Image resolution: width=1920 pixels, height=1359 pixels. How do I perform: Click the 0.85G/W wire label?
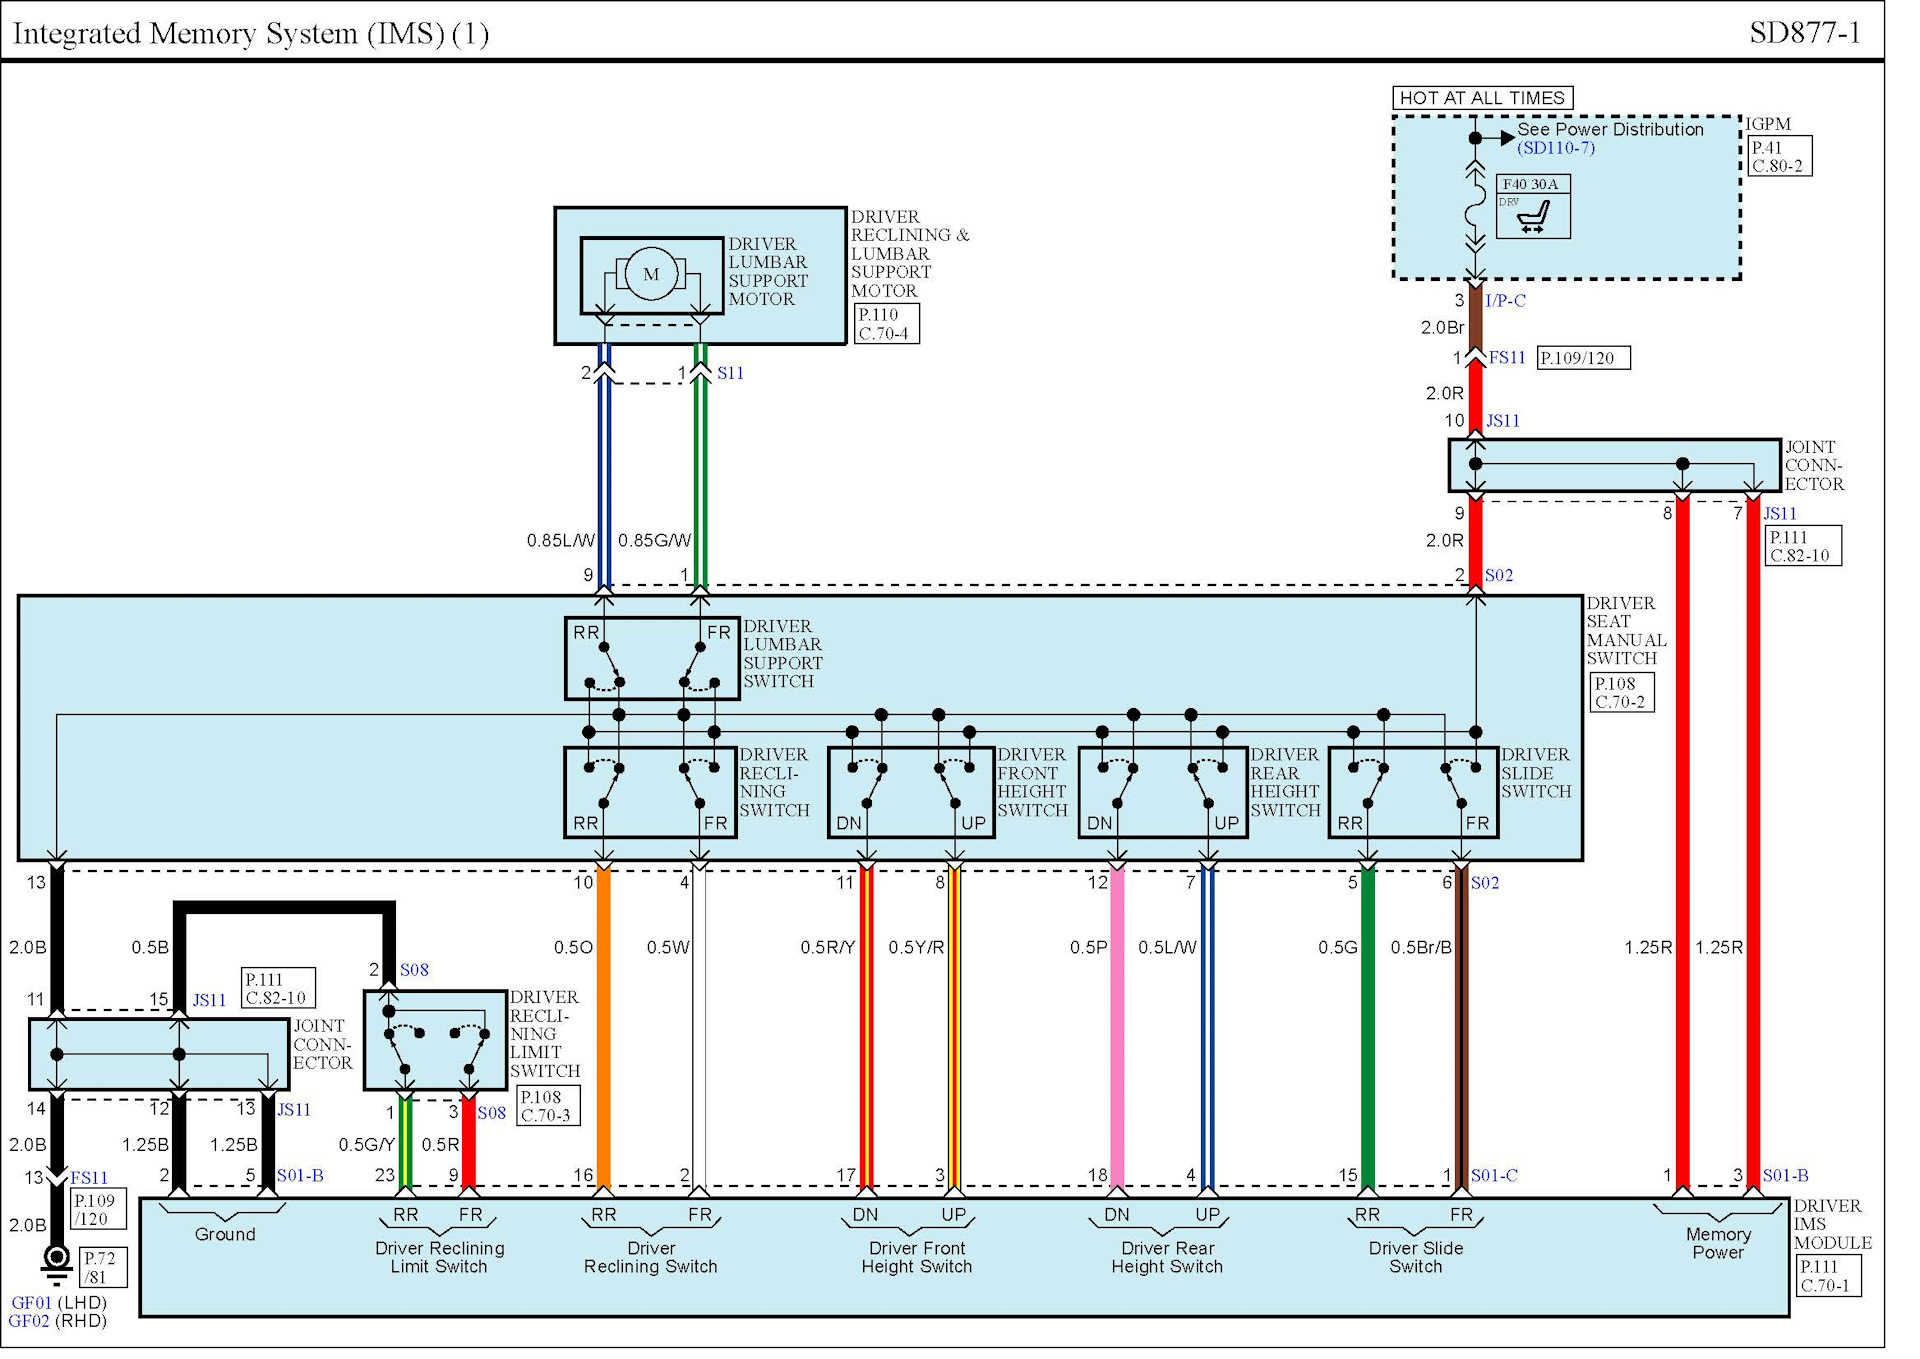(x=654, y=541)
